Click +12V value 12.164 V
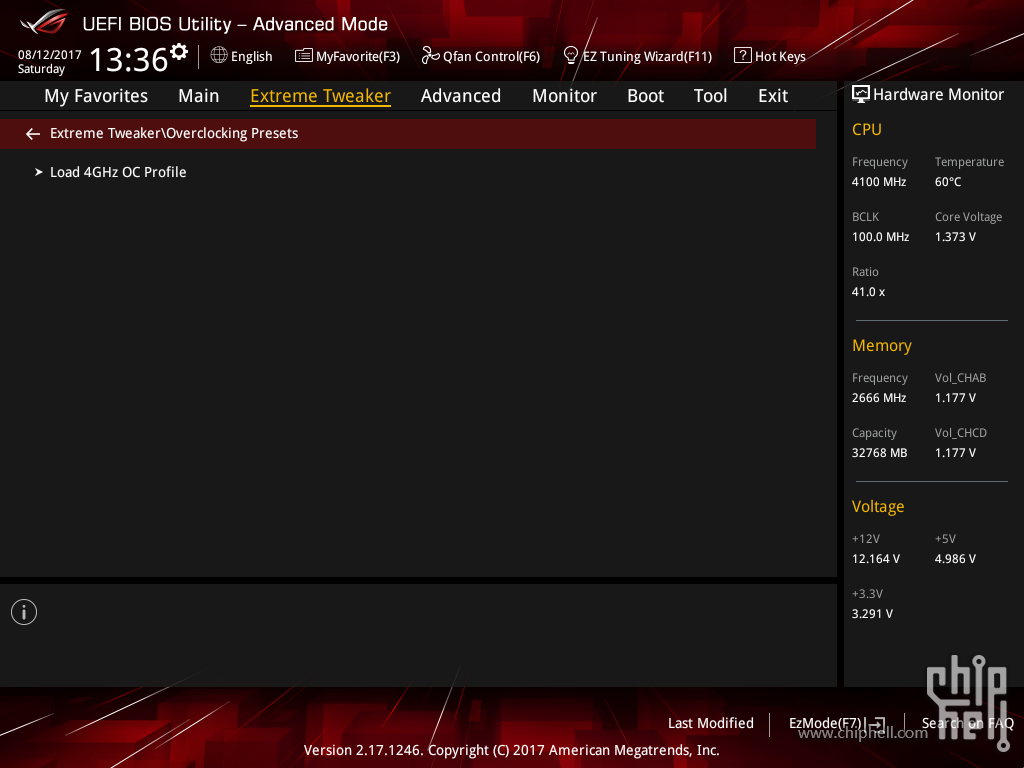Image resolution: width=1024 pixels, height=768 pixels. point(876,559)
